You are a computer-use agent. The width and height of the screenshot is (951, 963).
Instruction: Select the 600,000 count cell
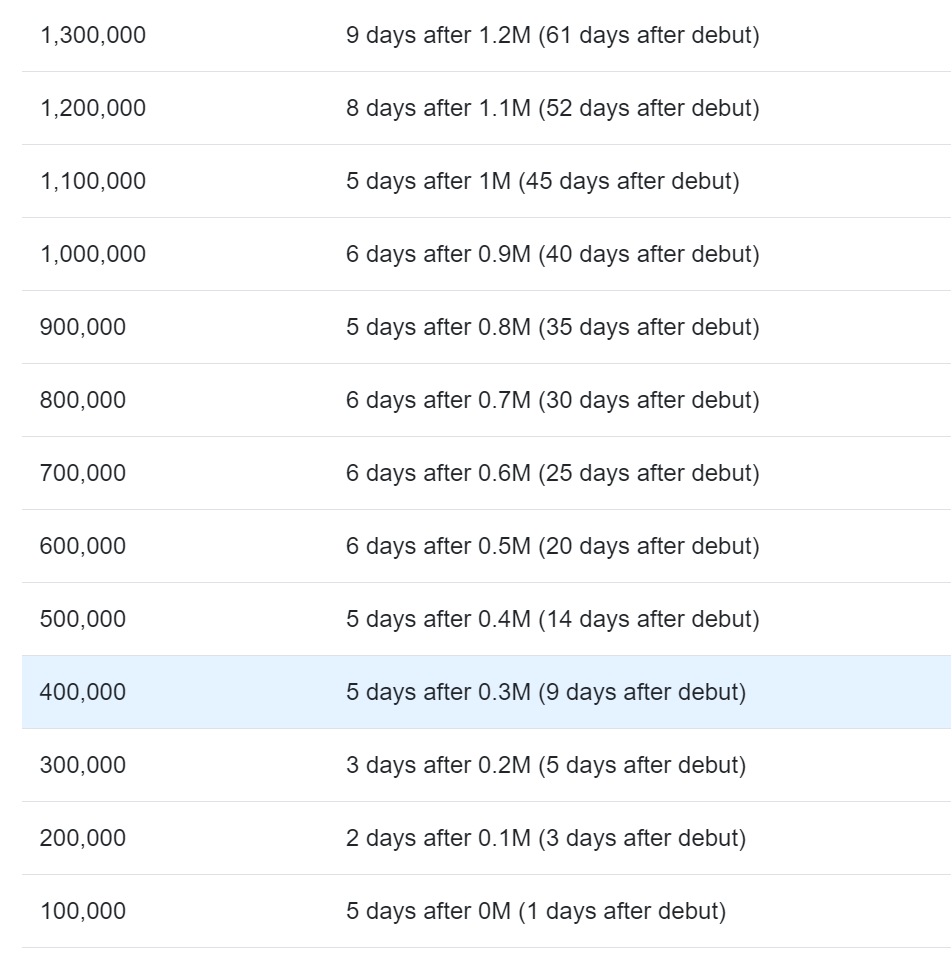point(83,546)
